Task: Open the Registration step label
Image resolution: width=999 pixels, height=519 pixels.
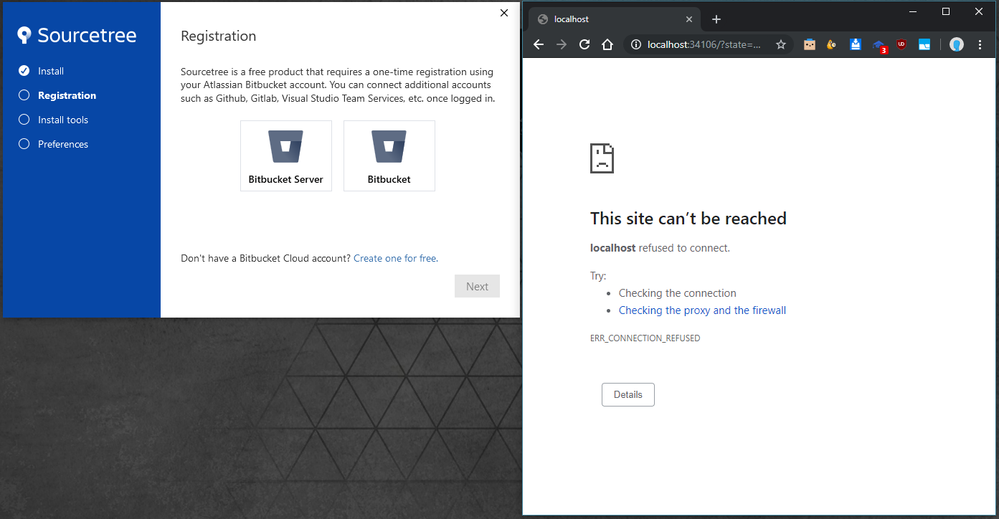Action: point(67,96)
